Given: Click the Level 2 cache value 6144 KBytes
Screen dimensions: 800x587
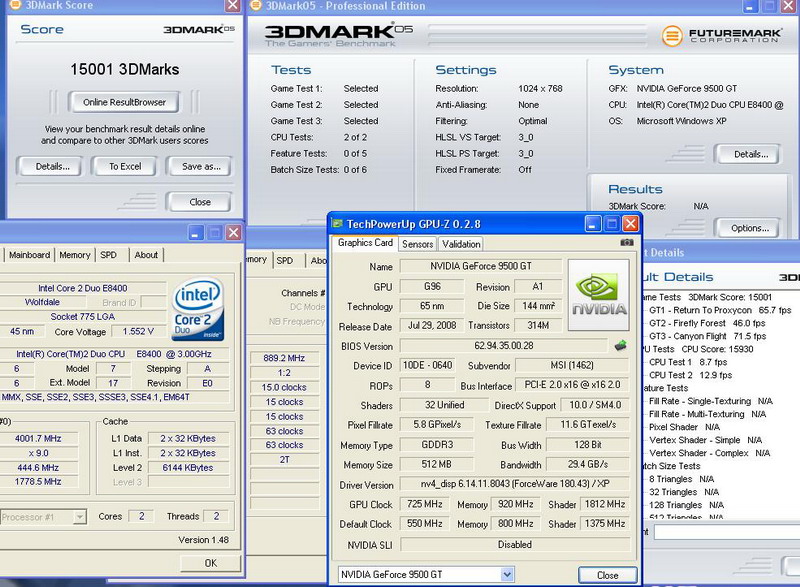Looking at the screenshot, I should (187, 468).
